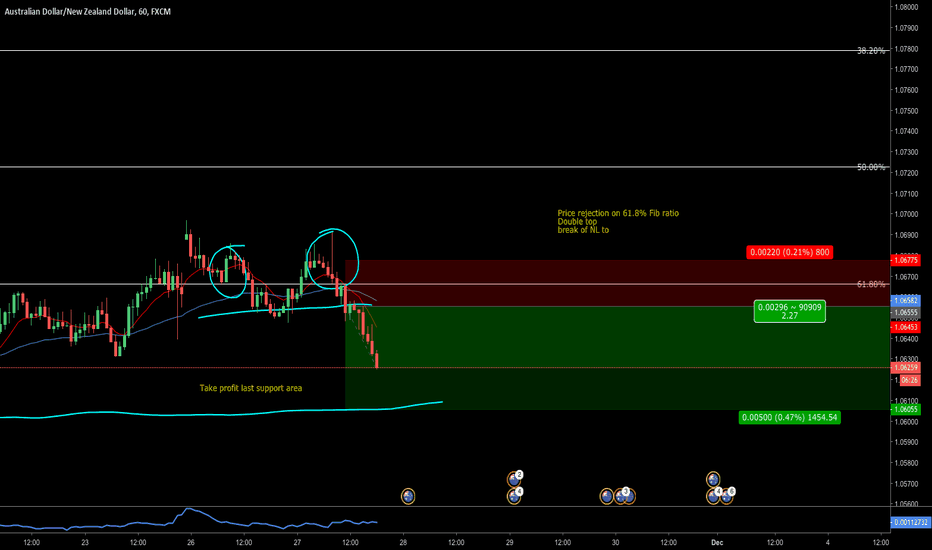Viewport: 932px width, 550px height.
Task: Select the red stop-loss label 0.00220 (0.21%) 800
Action: [789, 252]
